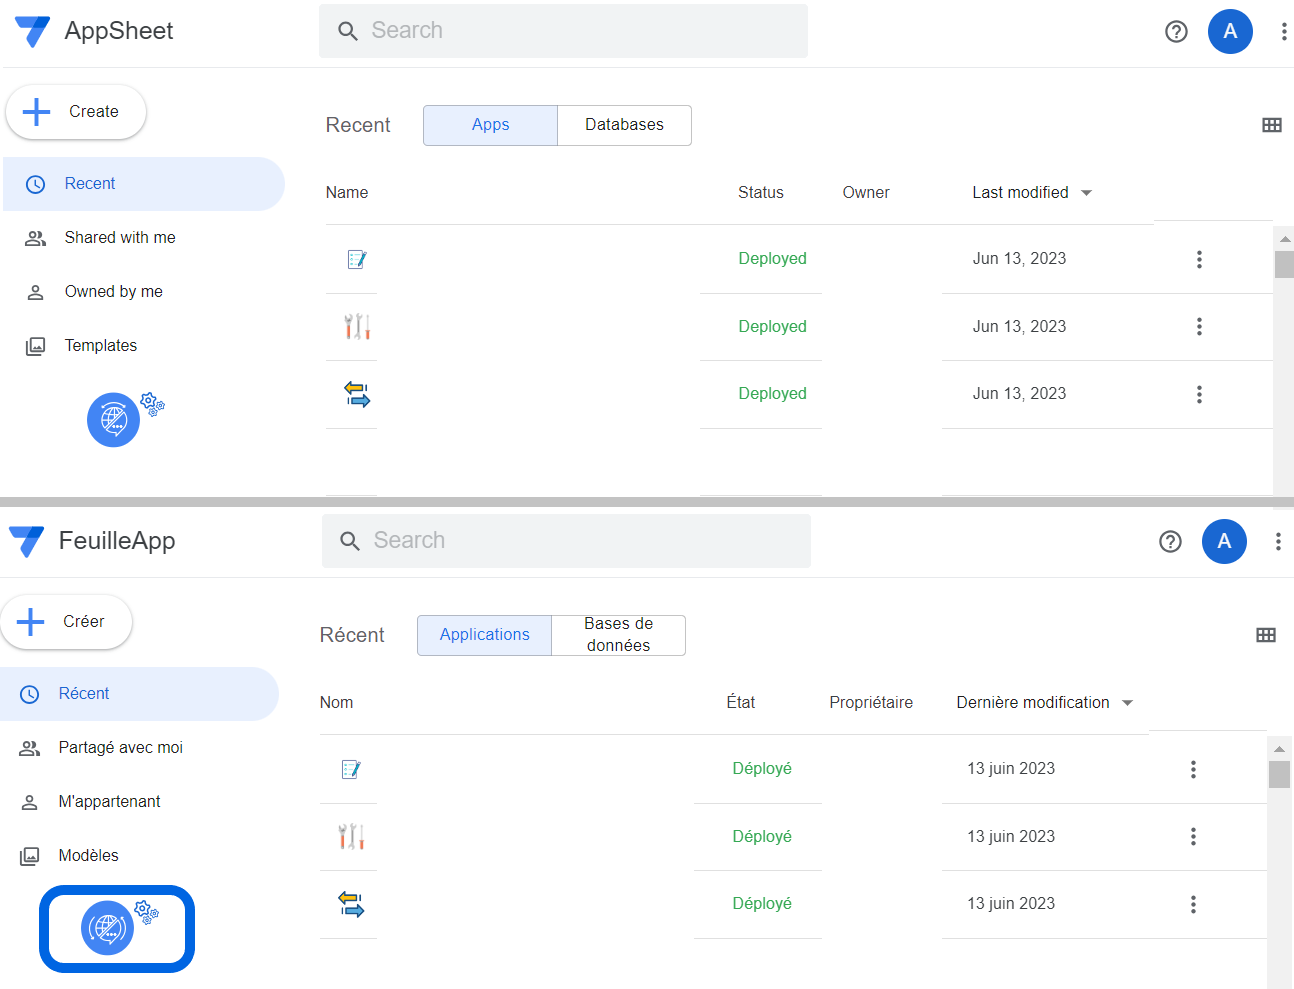Open the arrows app icon in Deployed list
The height and width of the screenshot is (989, 1294).
click(357, 394)
